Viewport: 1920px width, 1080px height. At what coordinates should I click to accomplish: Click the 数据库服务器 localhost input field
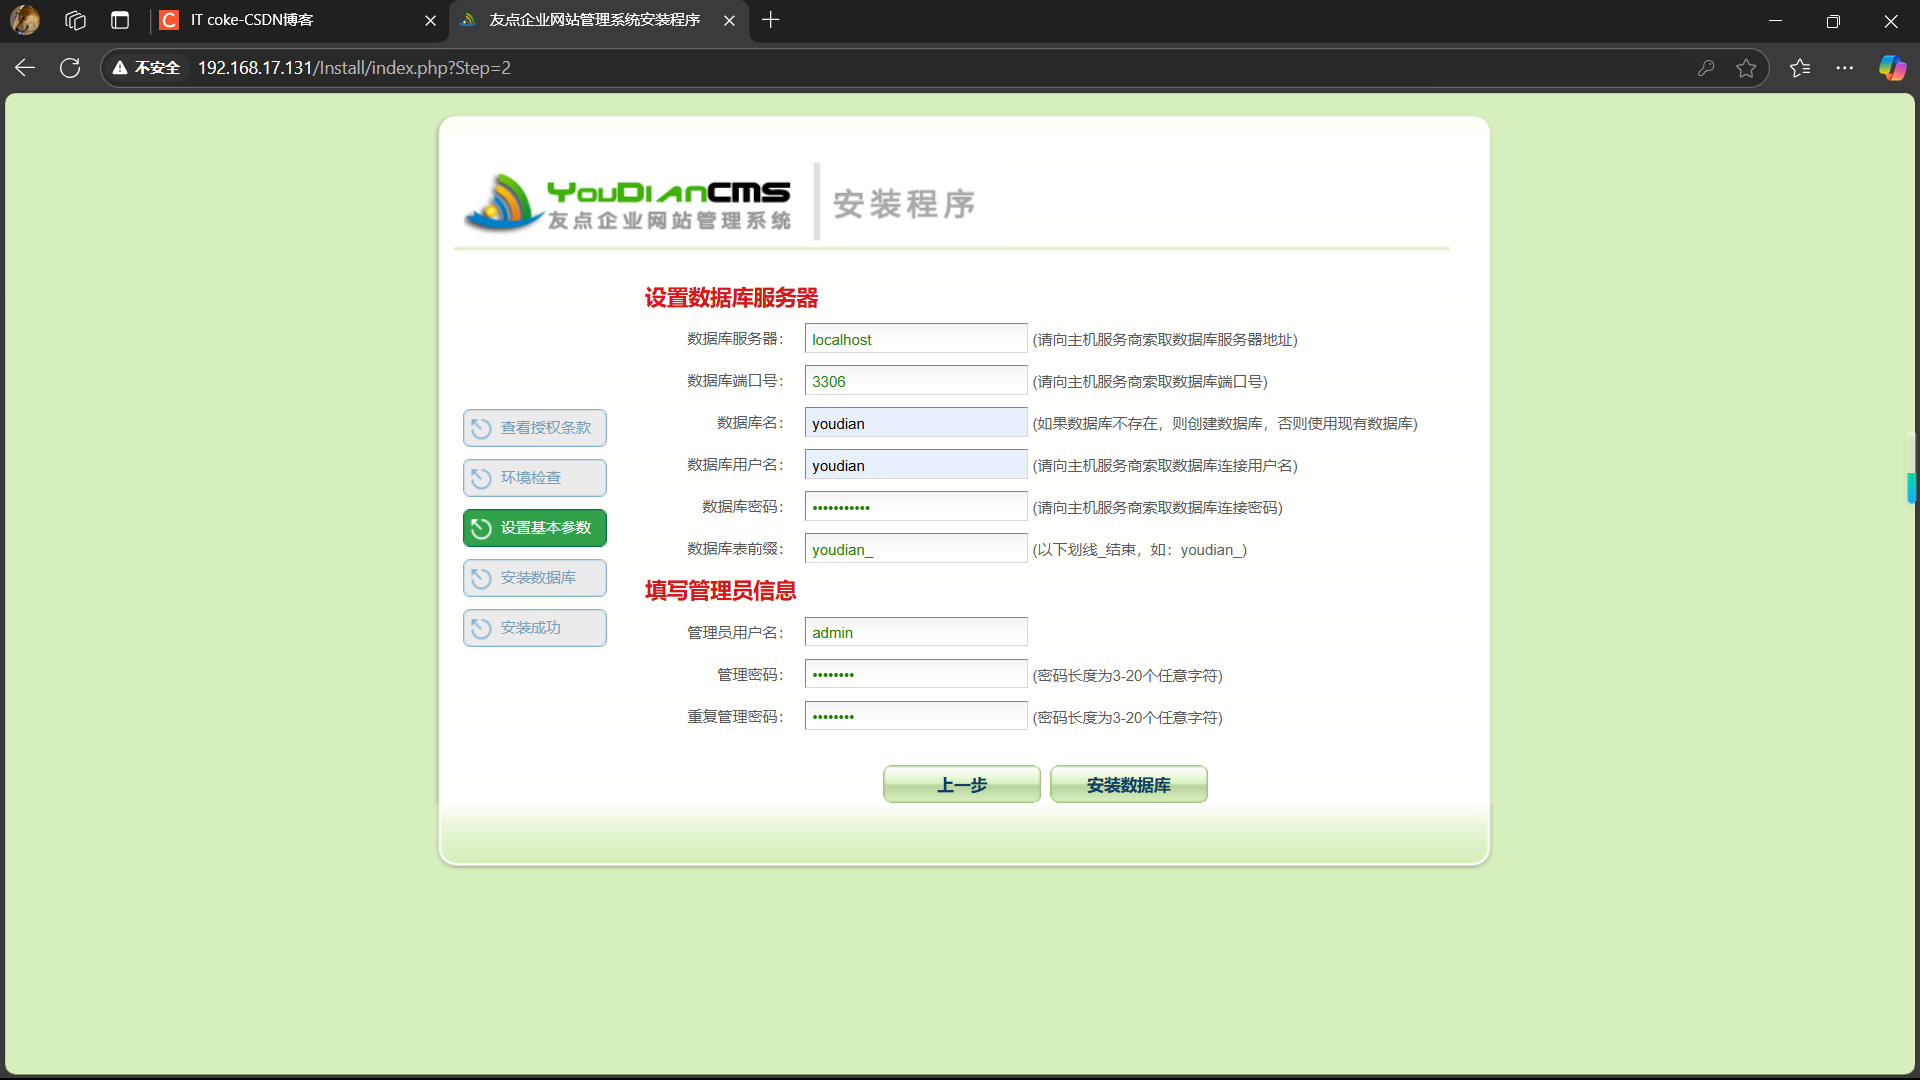point(915,339)
